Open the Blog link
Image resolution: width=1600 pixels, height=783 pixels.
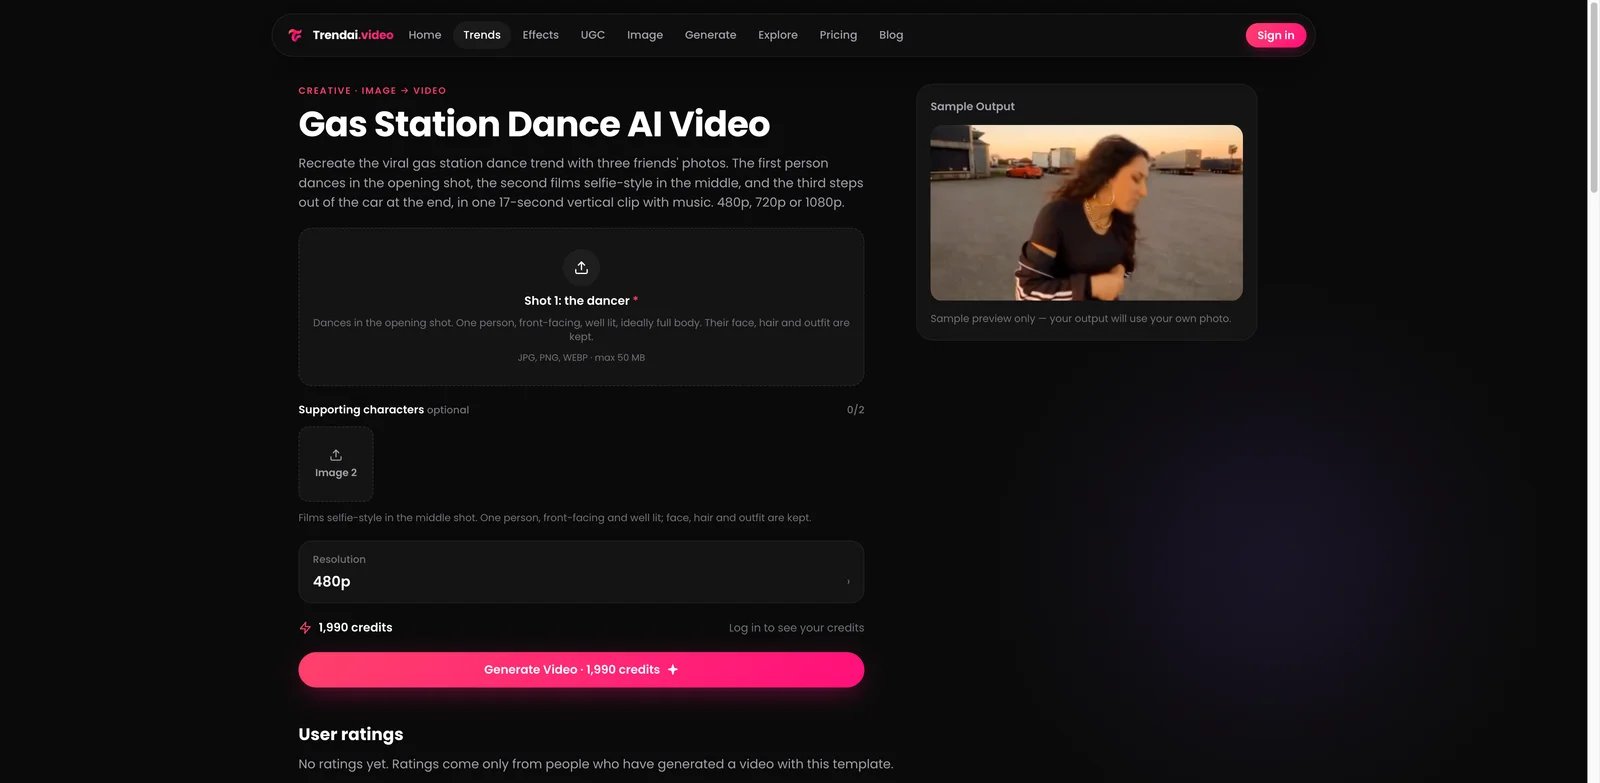(x=891, y=35)
